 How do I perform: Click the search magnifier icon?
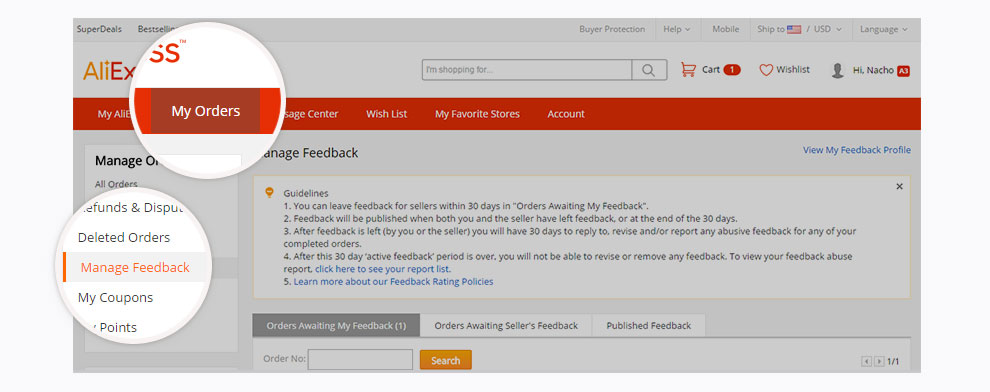pos(648,70)
